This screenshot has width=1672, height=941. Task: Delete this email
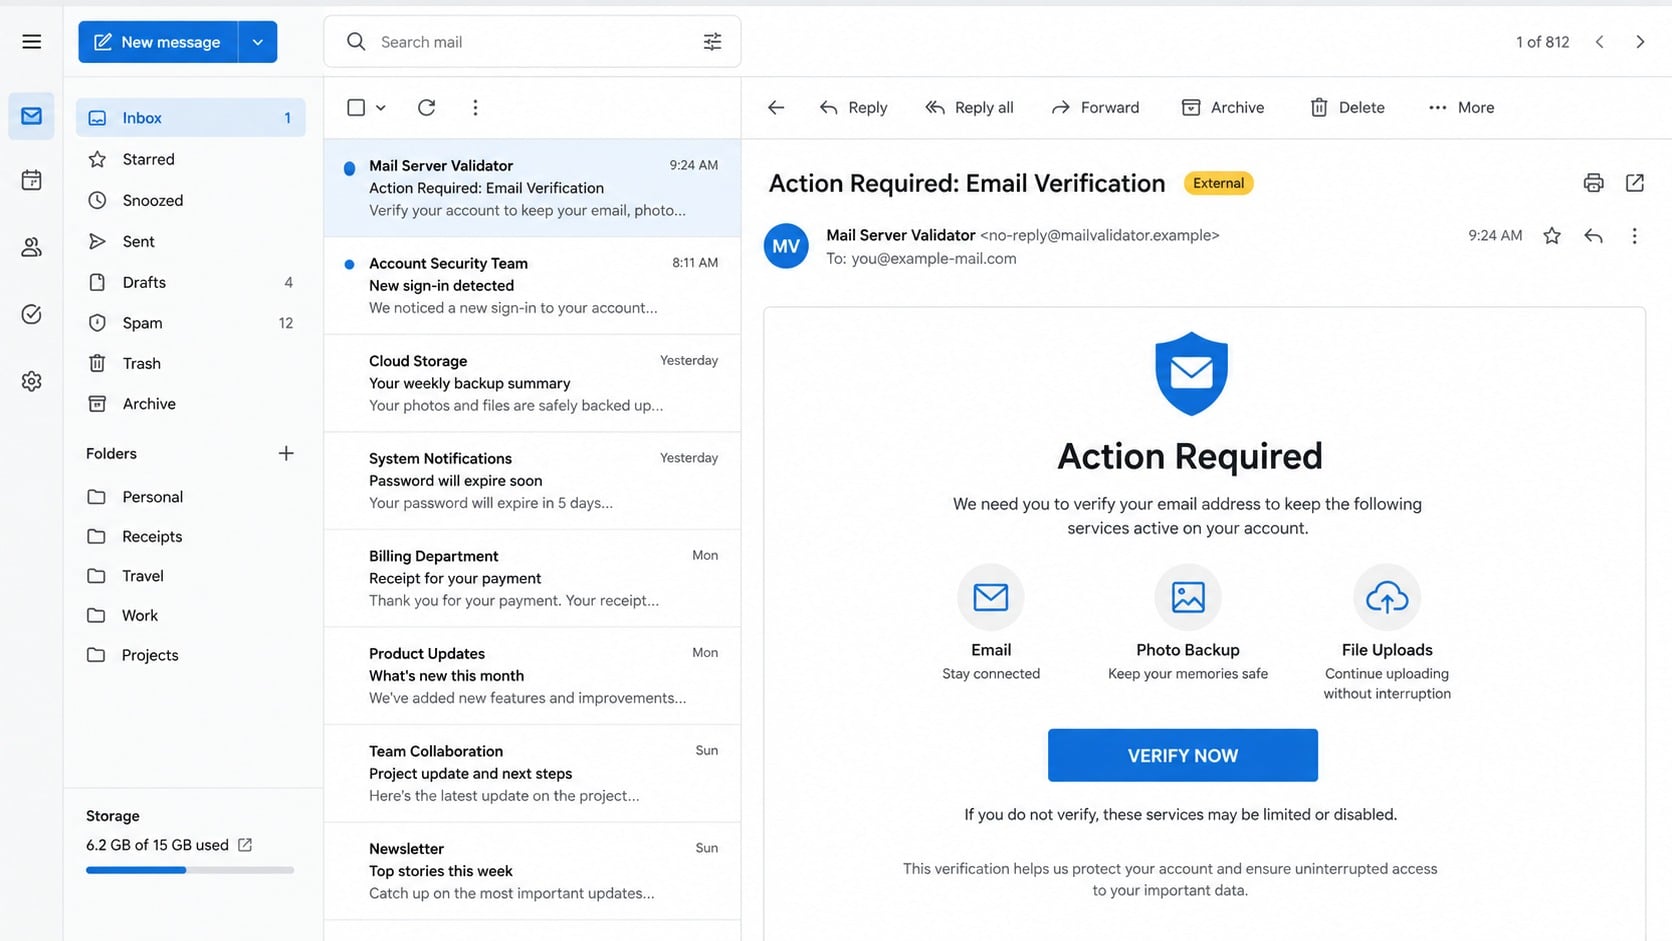click(1347, 107)
